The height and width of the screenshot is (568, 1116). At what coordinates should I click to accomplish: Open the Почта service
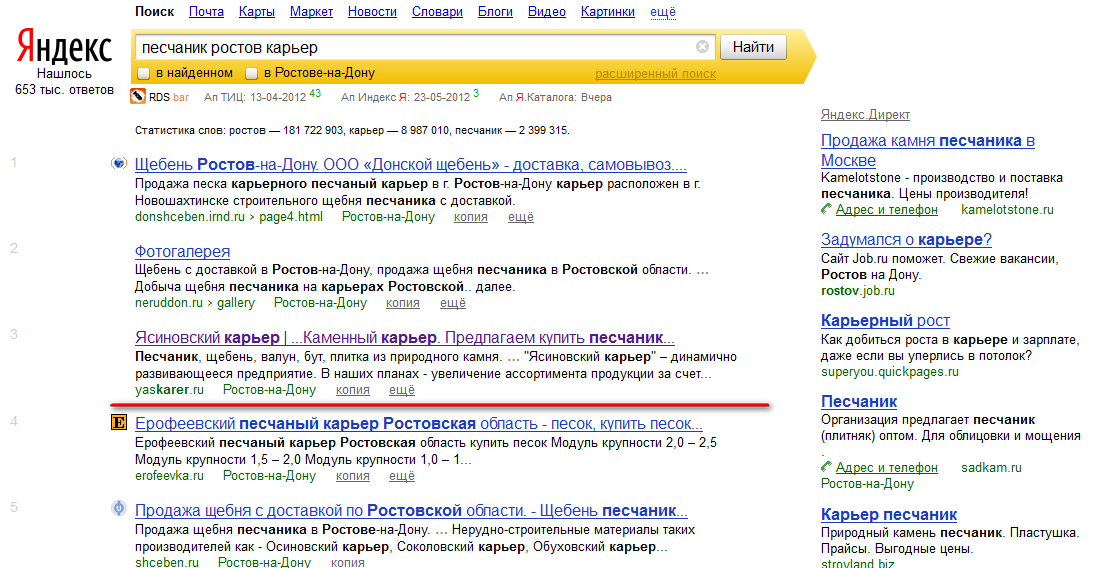pos(206,12)
